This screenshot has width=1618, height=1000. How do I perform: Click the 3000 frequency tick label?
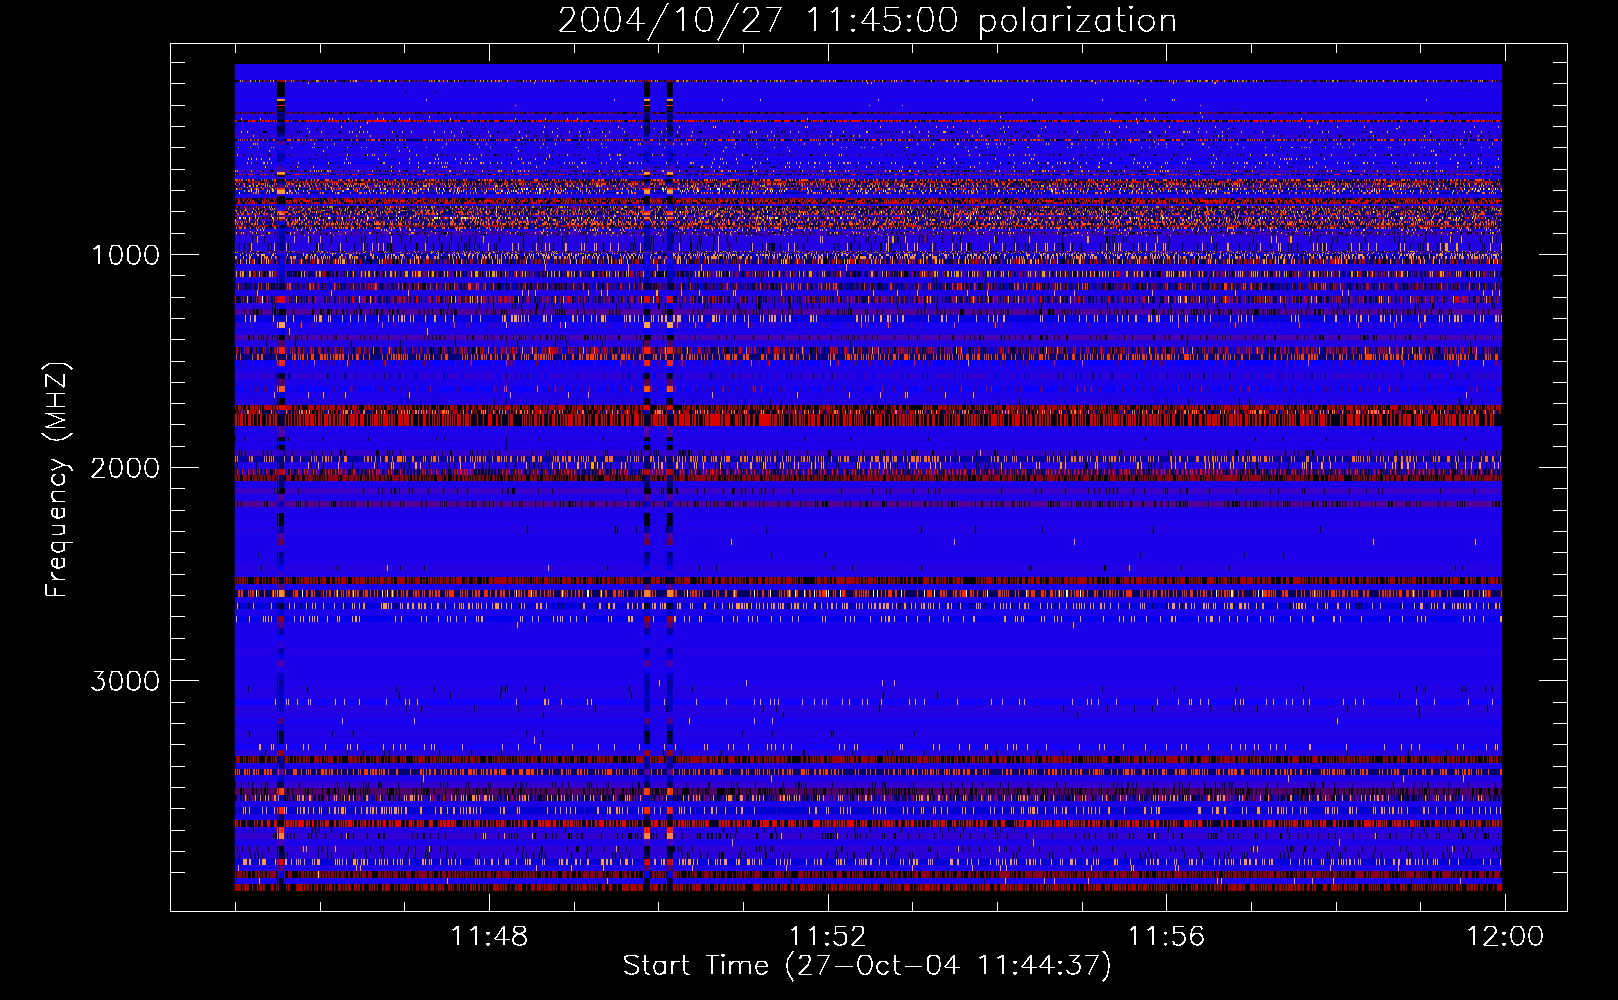(125, 681)
